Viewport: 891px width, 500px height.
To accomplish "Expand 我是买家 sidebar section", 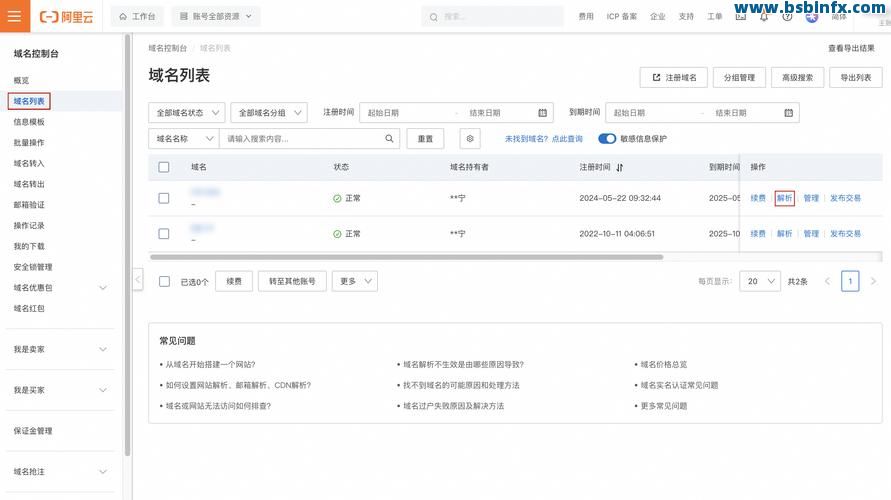I will pos(103,390).
